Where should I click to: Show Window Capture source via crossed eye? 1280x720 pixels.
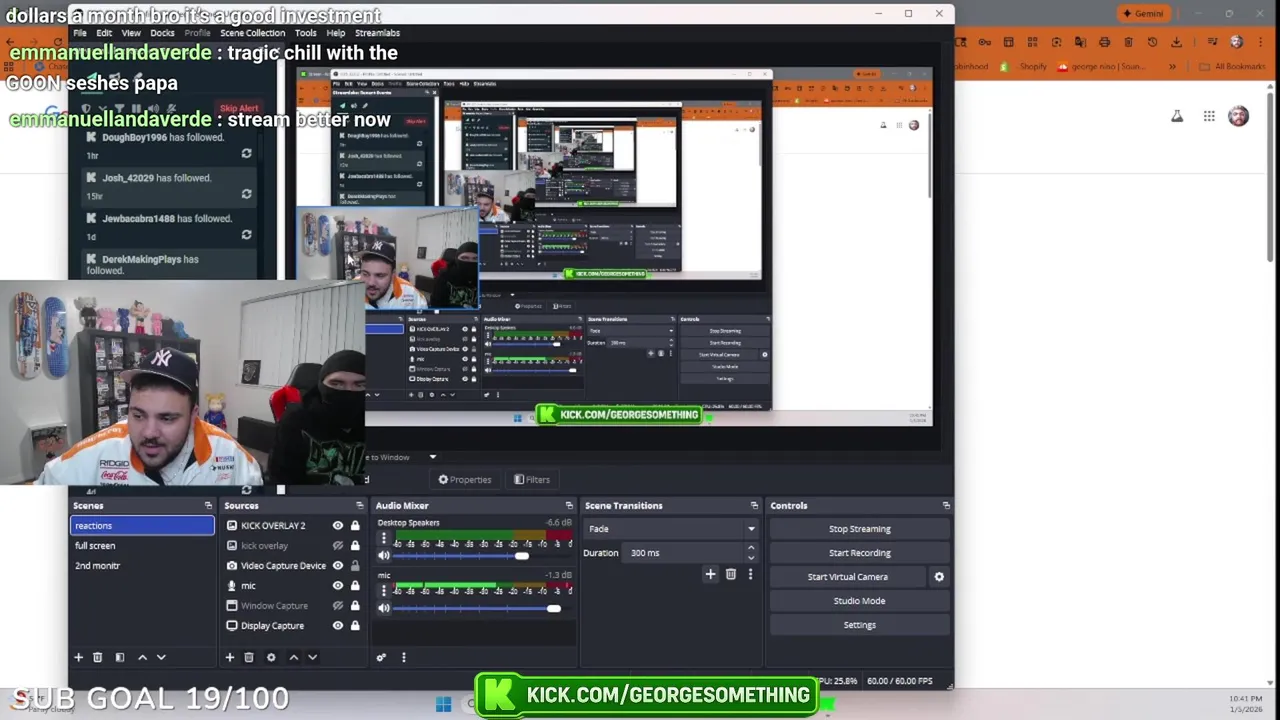[338, 606]
